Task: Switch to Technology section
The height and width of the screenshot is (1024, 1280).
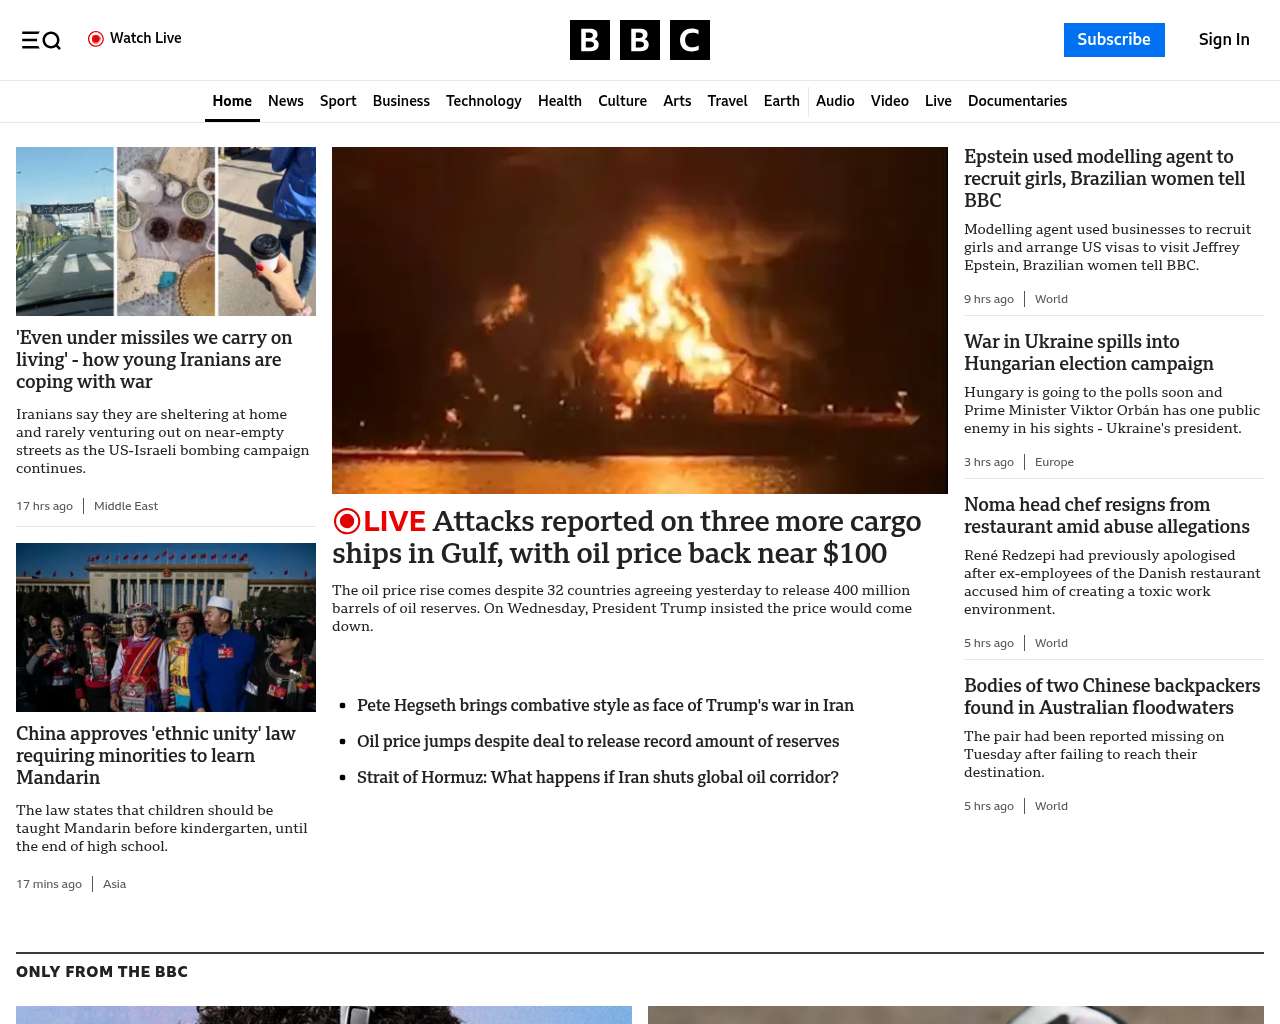Action: click(x=484, y=101)
